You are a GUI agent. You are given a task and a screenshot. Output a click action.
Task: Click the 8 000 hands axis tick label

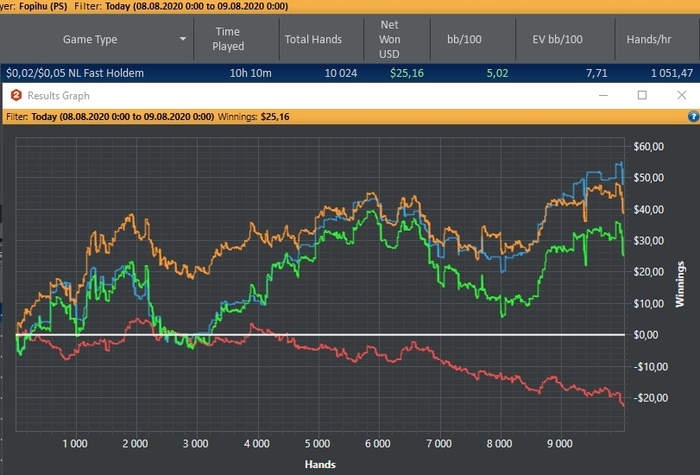500,444
